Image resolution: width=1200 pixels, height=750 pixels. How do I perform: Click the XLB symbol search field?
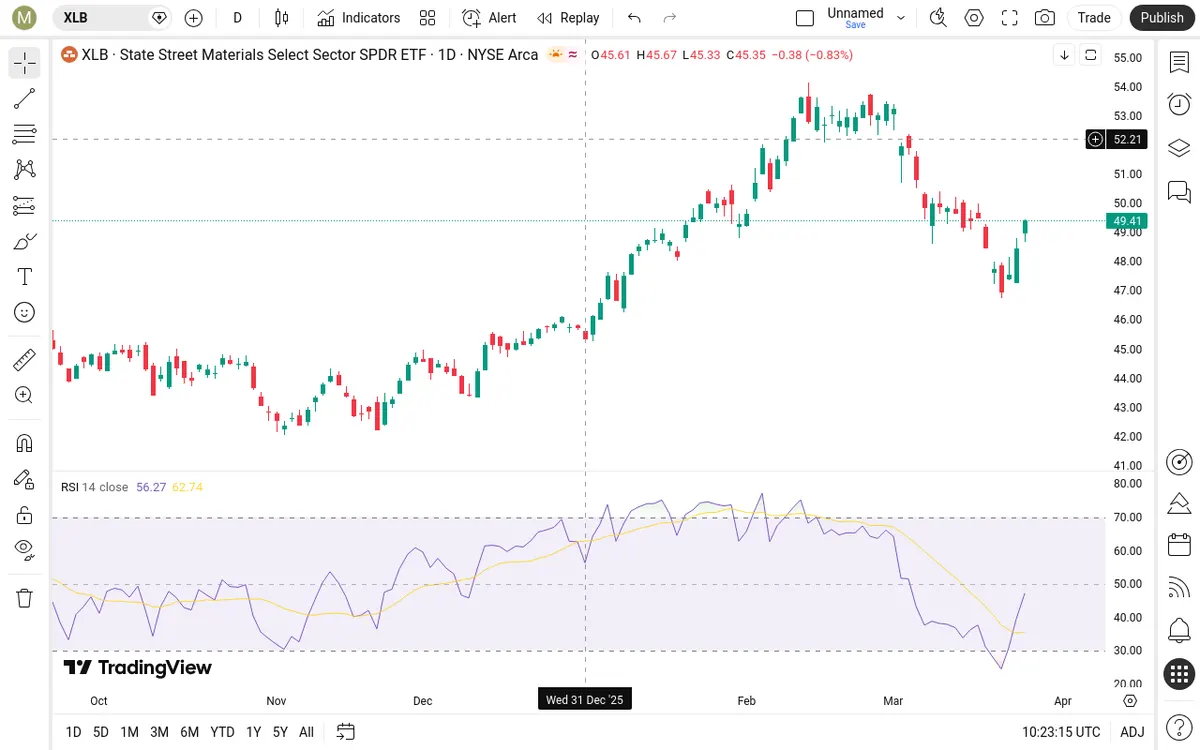point(112,18)
